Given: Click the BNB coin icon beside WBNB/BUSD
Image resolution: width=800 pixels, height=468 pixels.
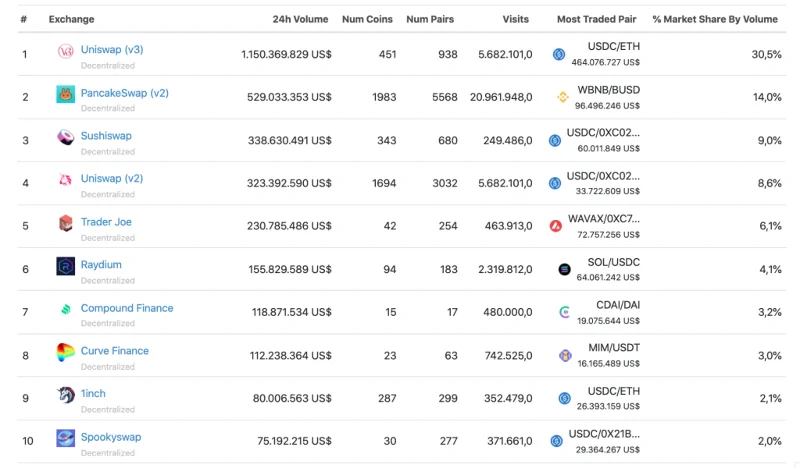Looking at the screenshot, I should coord(563,97).
